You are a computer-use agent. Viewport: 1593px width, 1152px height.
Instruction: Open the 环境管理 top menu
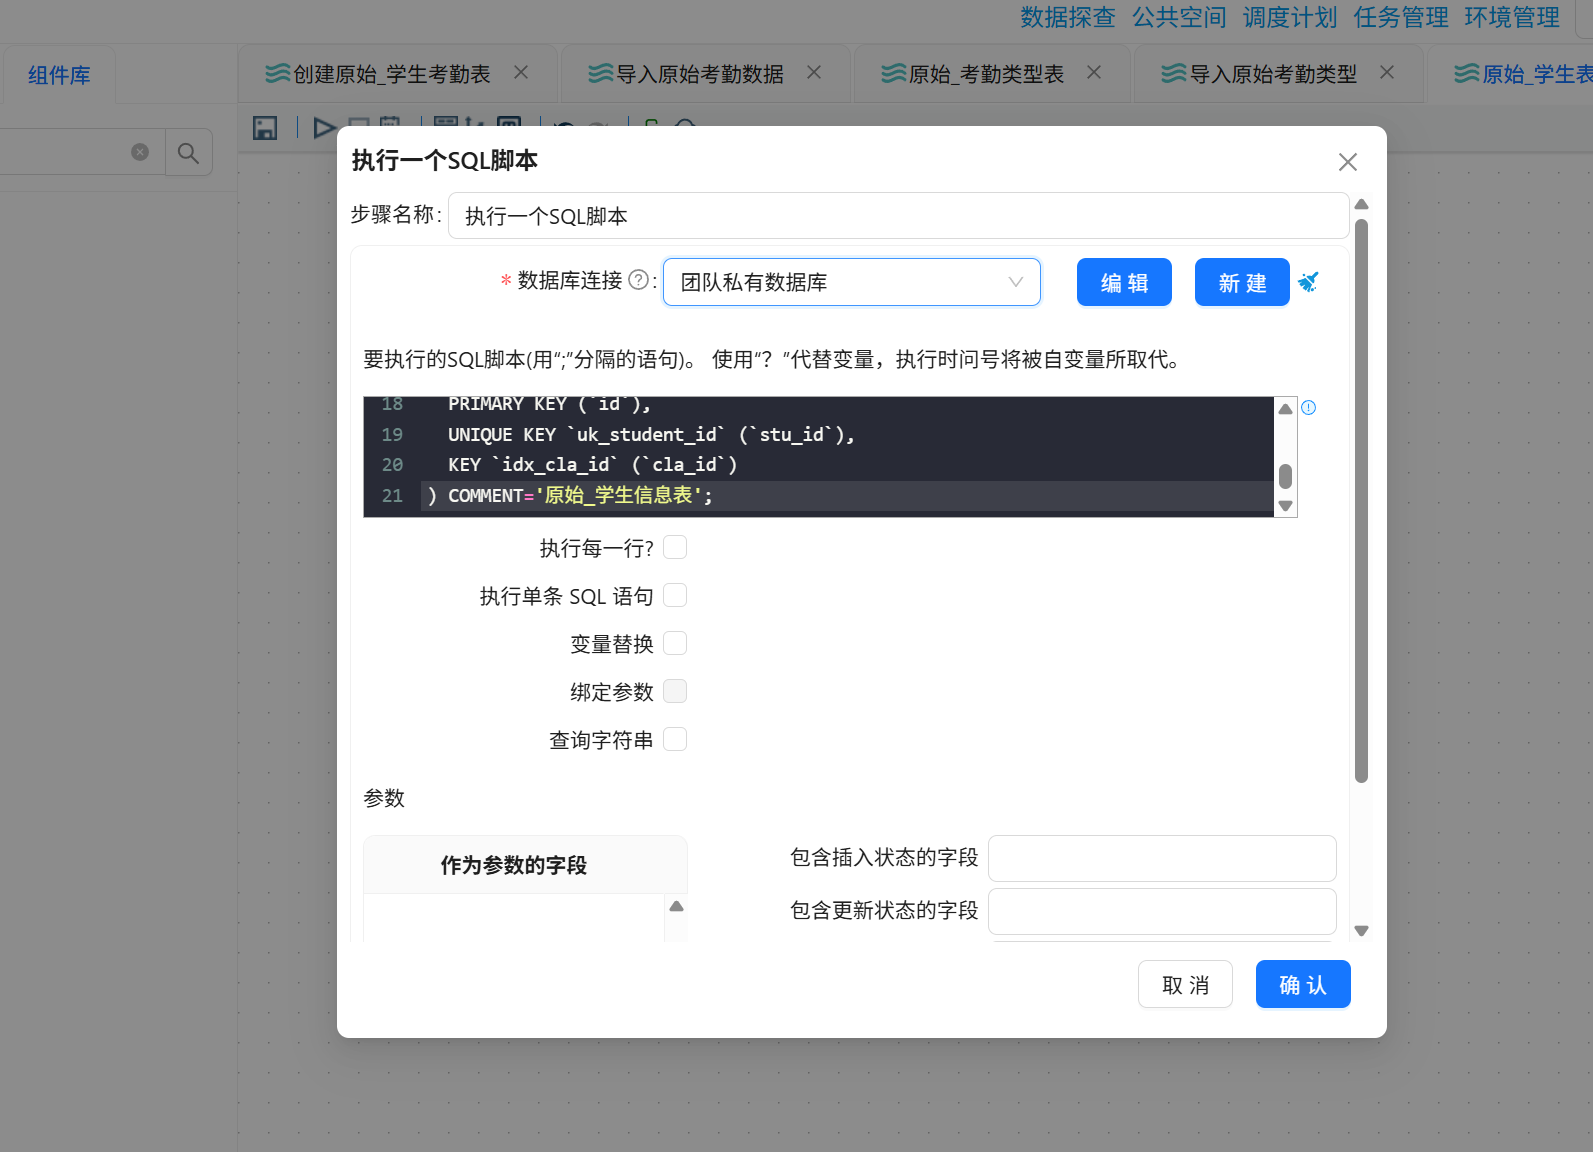pos(1511,17)
